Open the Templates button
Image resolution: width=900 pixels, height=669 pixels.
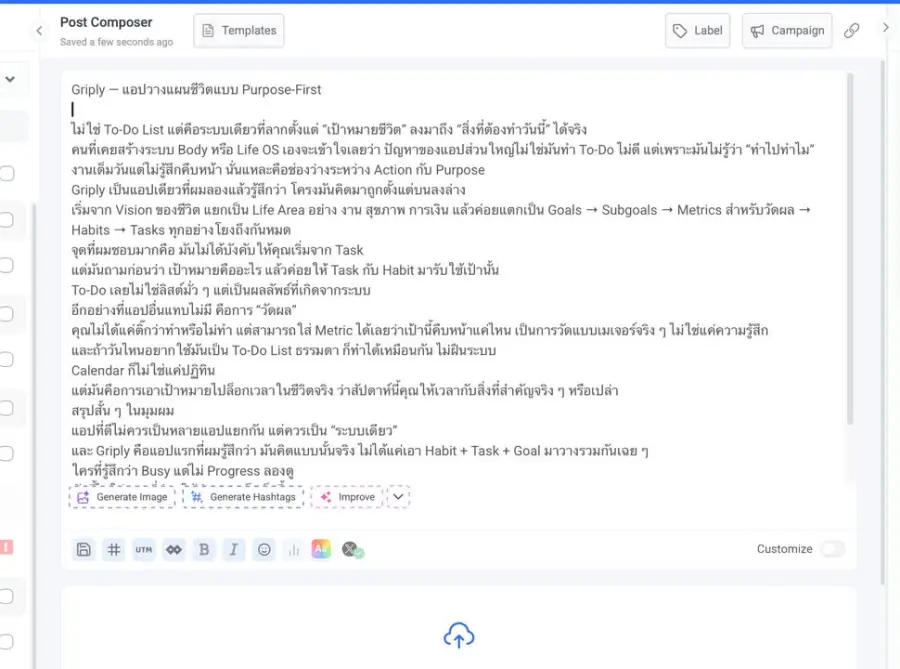point(239,30)
